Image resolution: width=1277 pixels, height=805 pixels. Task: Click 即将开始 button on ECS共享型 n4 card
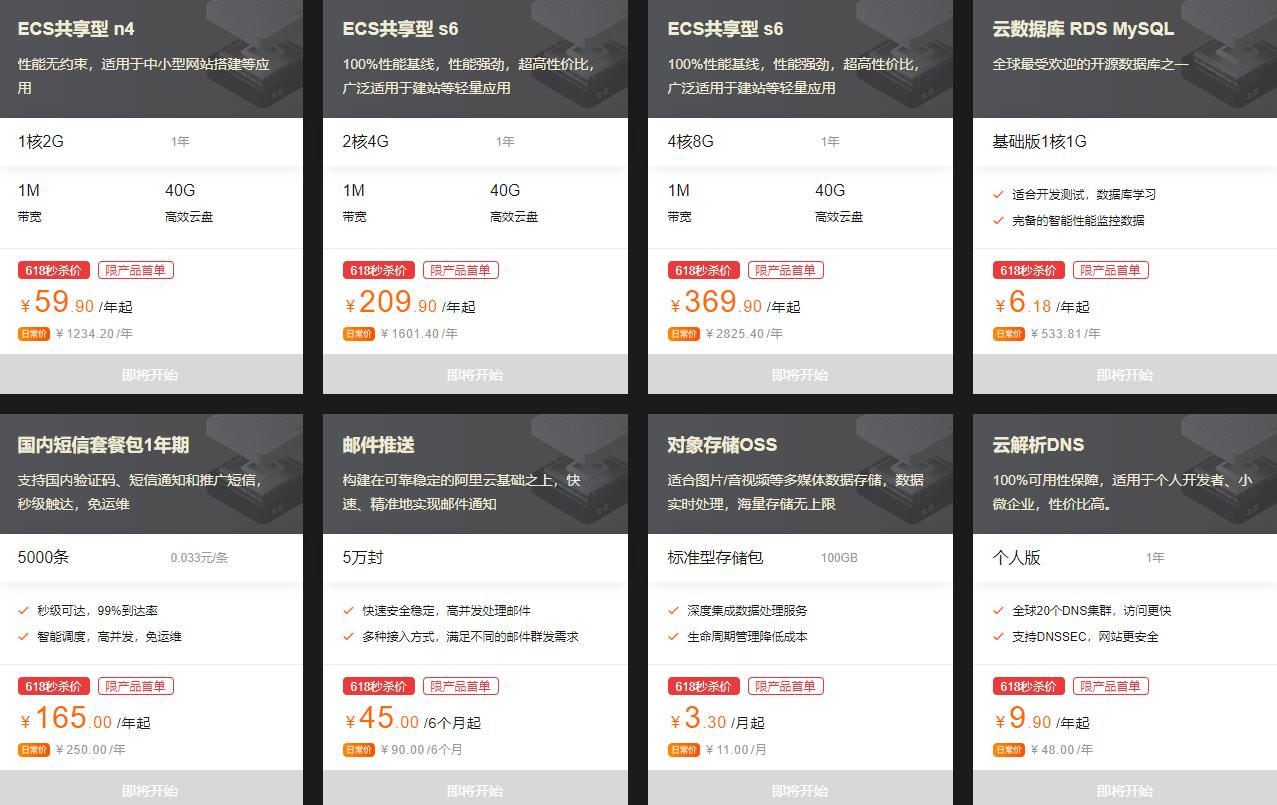(x=150, y=375)
